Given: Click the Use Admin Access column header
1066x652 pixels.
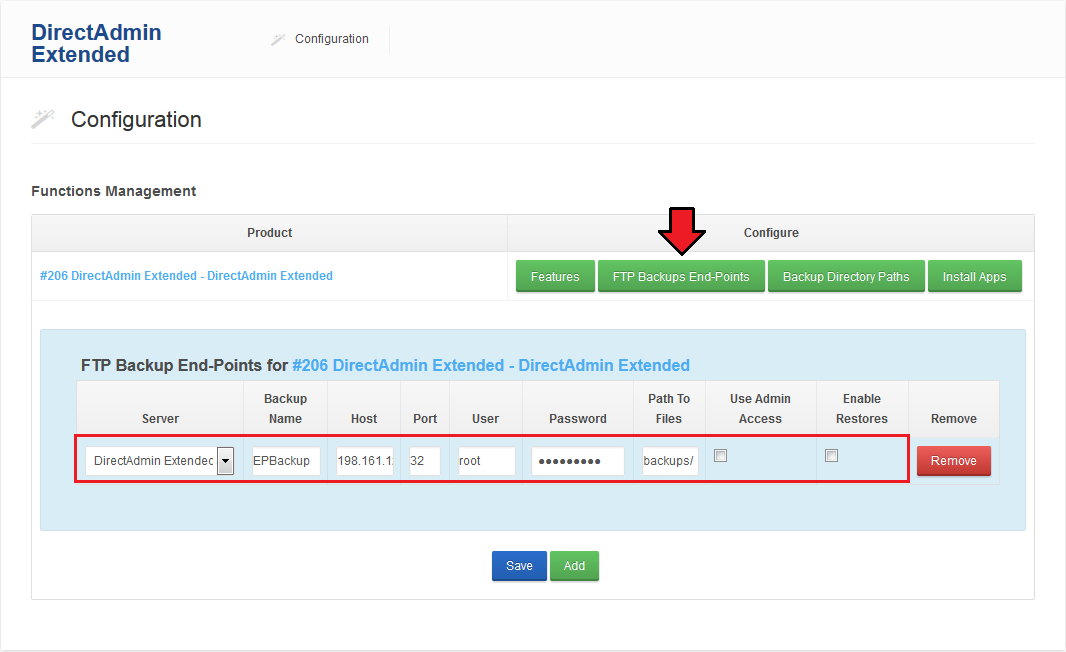Looking at the screenshot, I should (760, 409).
